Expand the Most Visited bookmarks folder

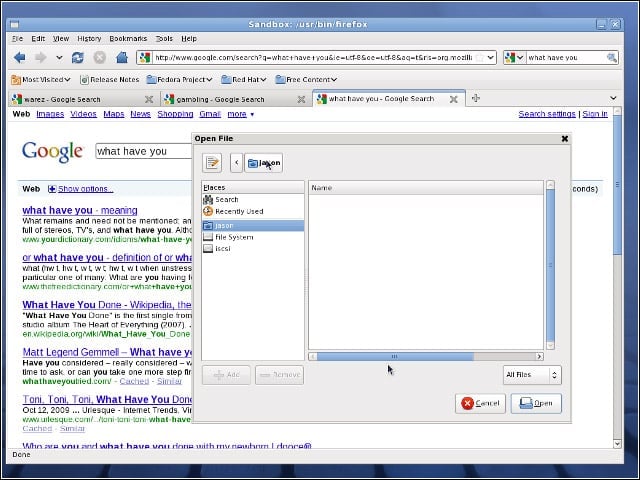(41, 80)
